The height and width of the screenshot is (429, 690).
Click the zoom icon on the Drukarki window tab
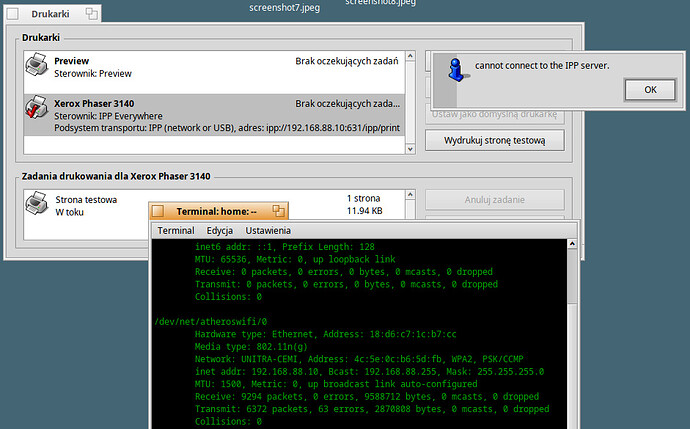click(x=92, y=14)
